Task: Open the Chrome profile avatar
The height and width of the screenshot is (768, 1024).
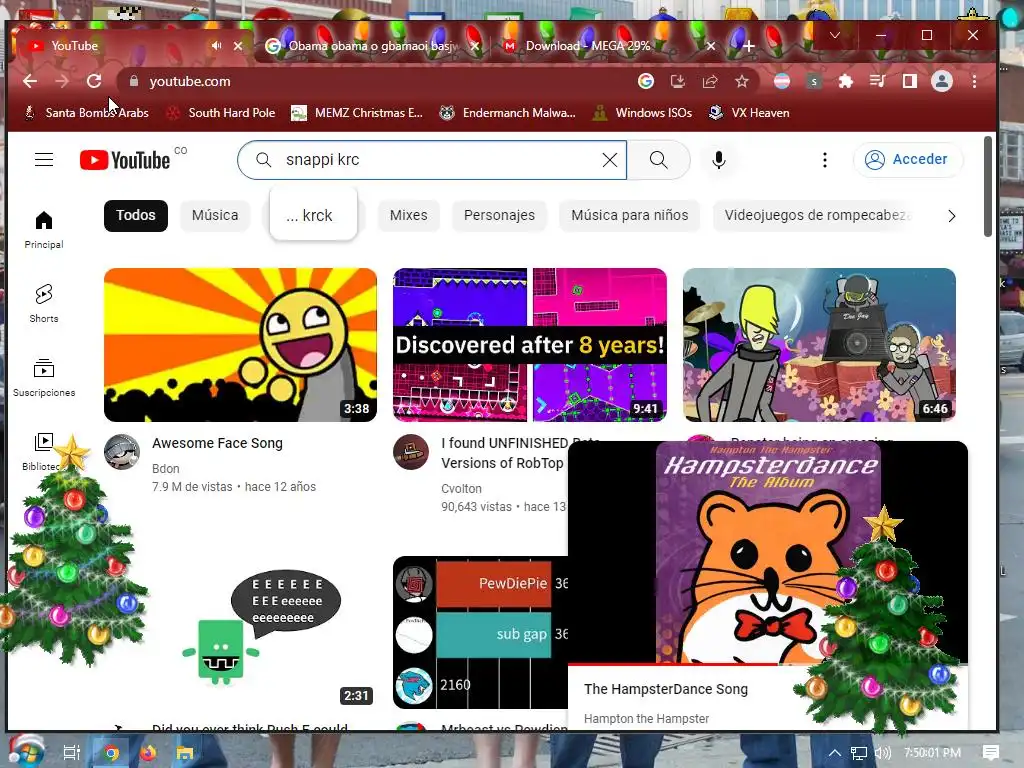Action: pyautogui.click(x=942, y=81)
